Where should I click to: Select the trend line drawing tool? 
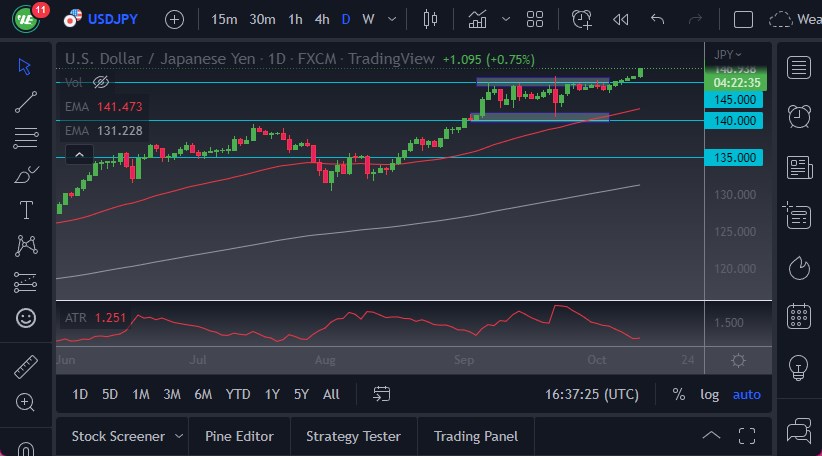point(26,102)
